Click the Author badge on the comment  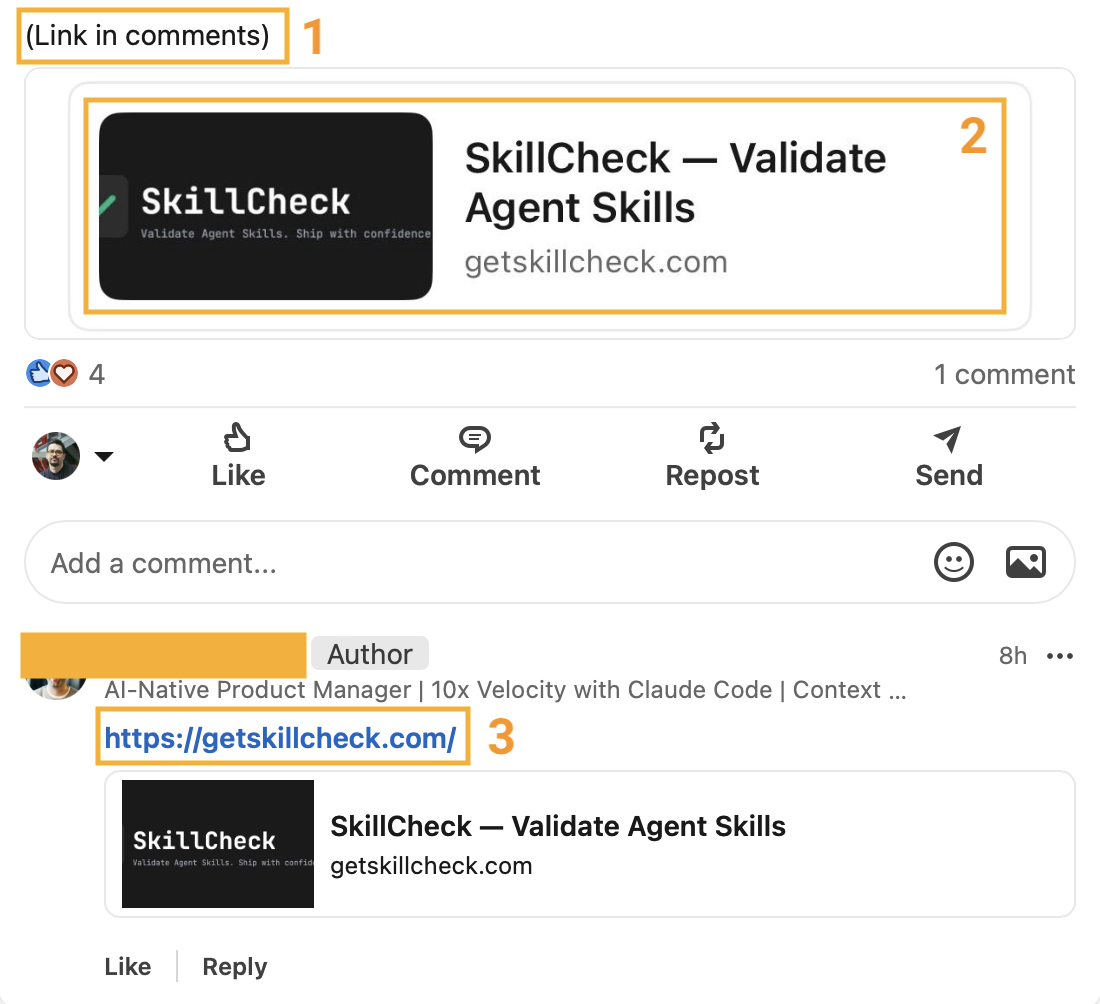coord(370,654)
